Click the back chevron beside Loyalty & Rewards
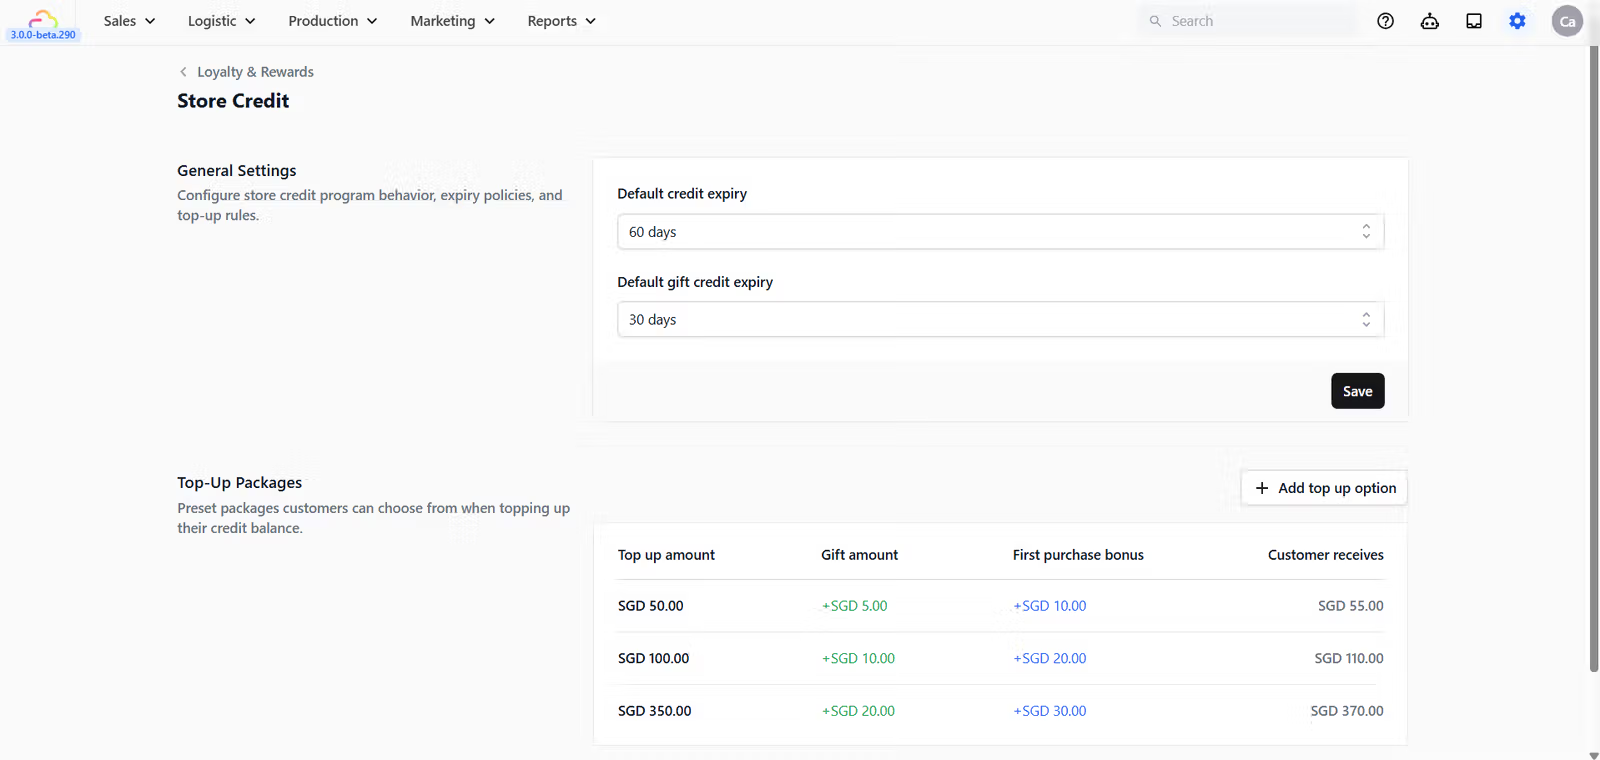 pos(183,72)
